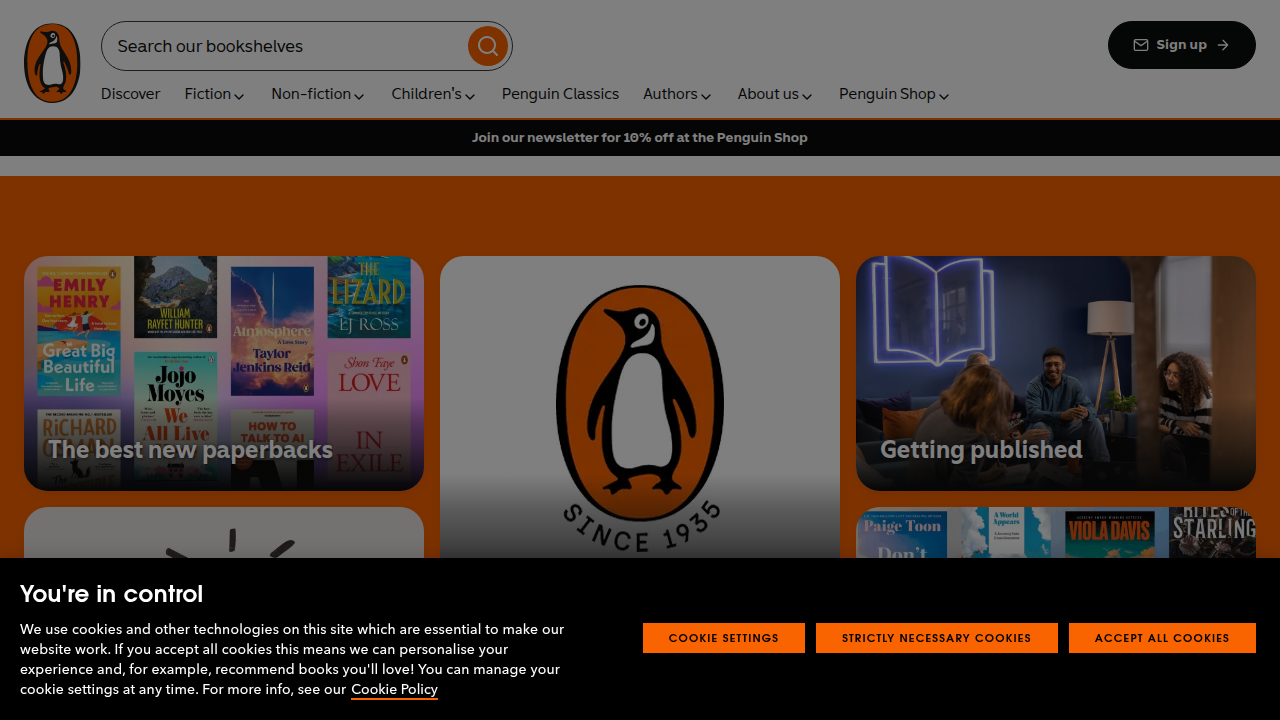Screen dimensions: 1280x720
Task: Open the Viola Davis book covers card
Action: point(1056,533)
